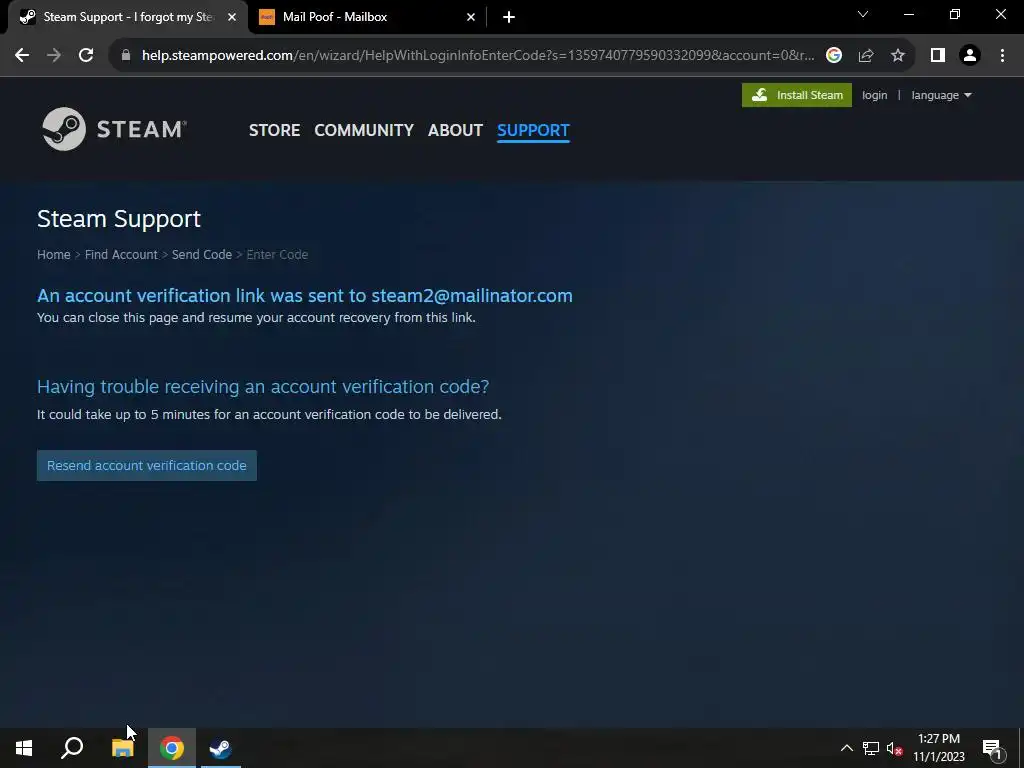
Task: Go to Send Code breadcrumb
Action: (x=202, y=255)
